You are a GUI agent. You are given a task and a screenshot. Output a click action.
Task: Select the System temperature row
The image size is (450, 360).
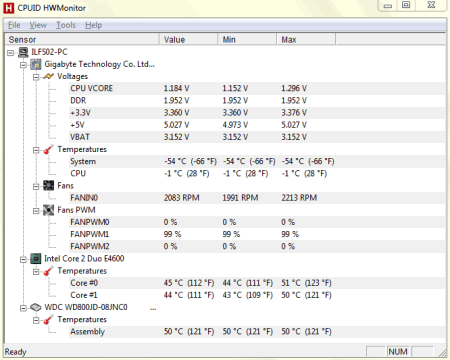(x=257, y=161)
